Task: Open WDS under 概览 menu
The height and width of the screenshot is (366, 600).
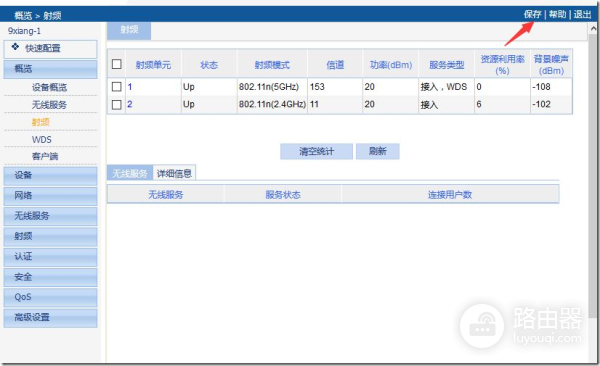Action: coord(42,140)
